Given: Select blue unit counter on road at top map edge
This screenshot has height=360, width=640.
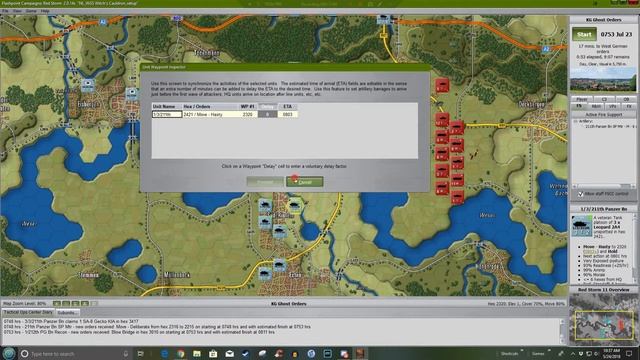Looking at the screenshot, I should click(383, 19).
